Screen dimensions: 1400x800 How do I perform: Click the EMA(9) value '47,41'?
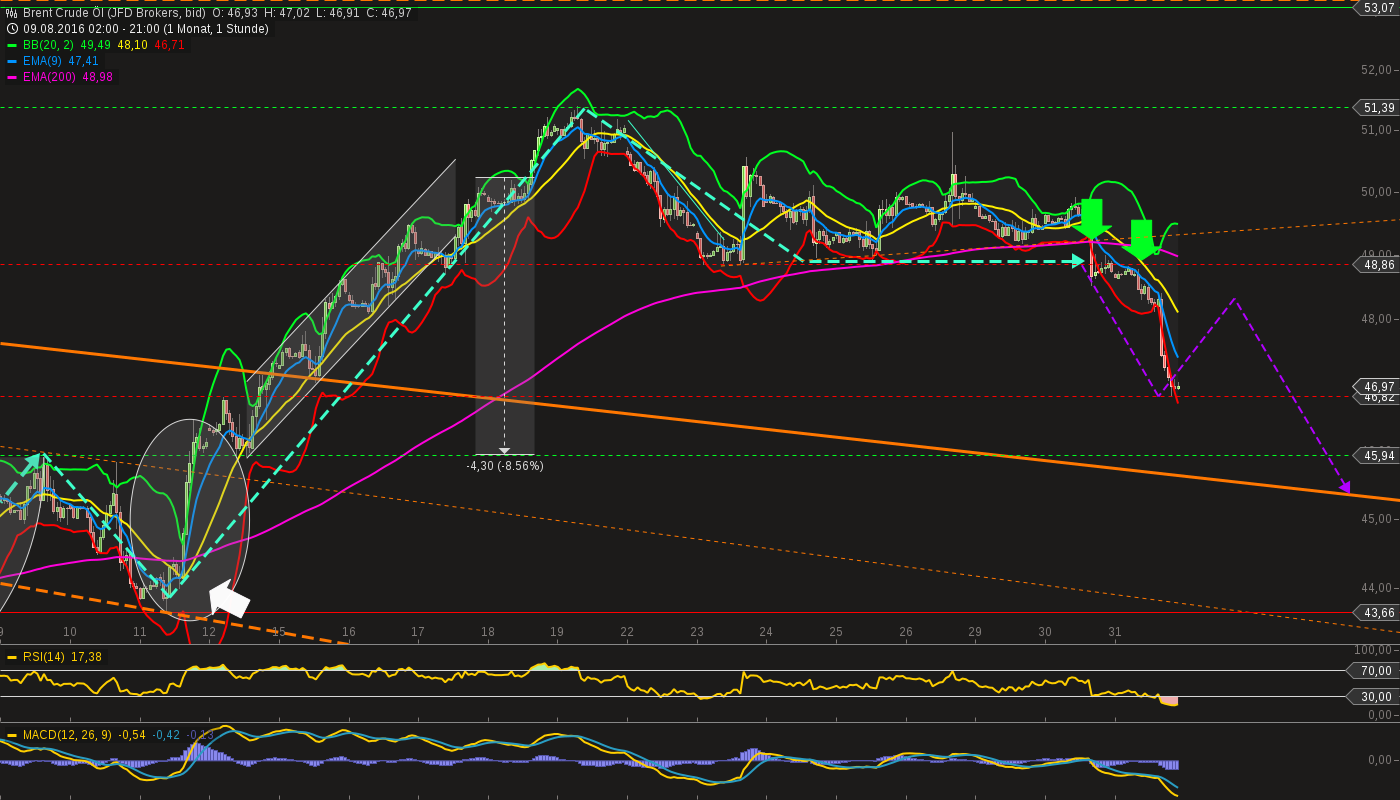pos(84,61)
